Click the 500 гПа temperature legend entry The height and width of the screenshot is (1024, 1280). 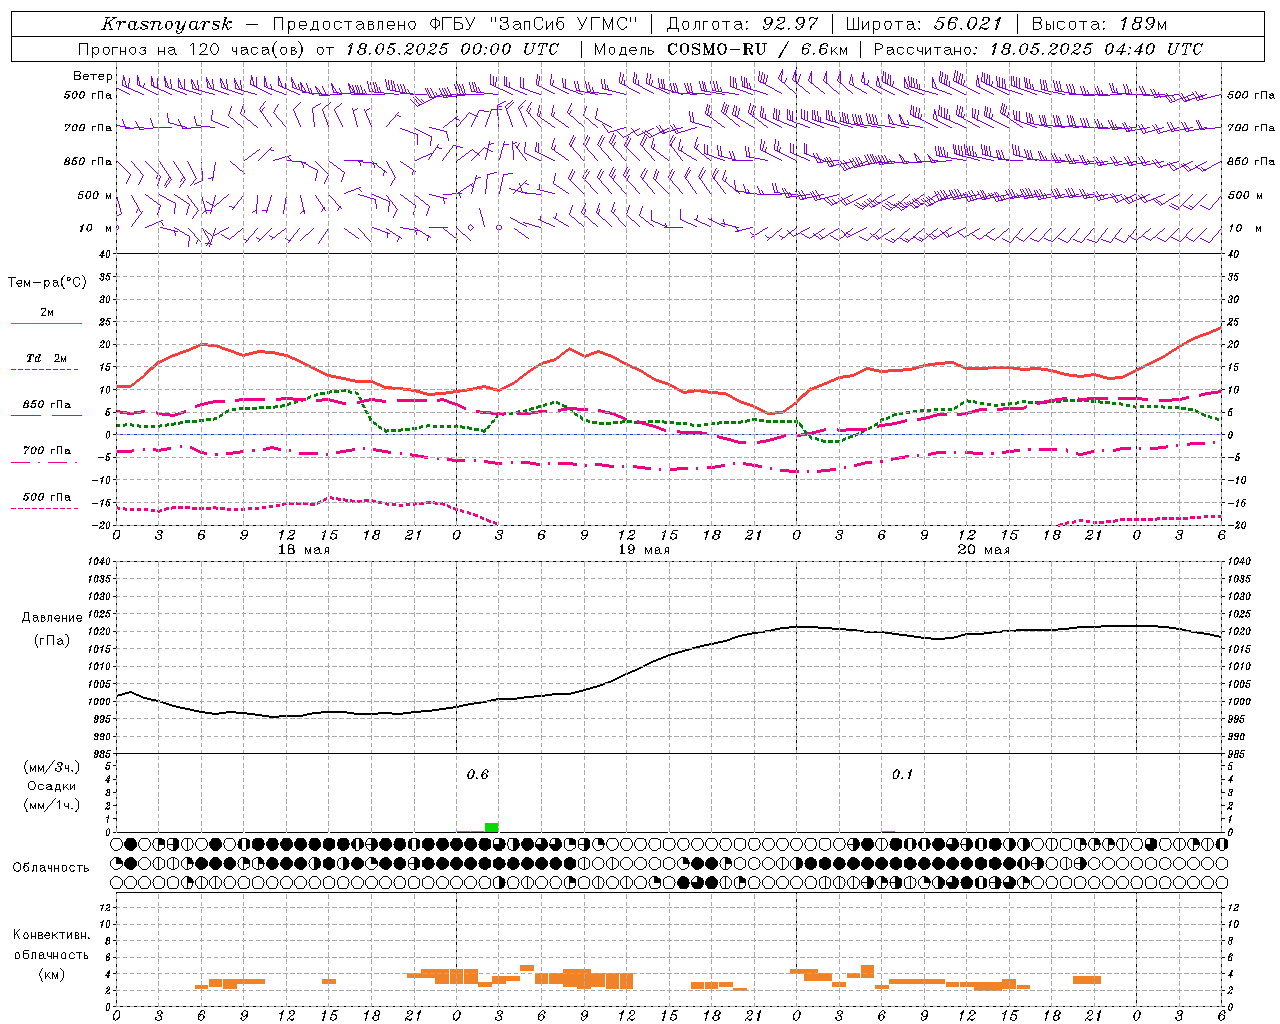(x=47, y=497)
